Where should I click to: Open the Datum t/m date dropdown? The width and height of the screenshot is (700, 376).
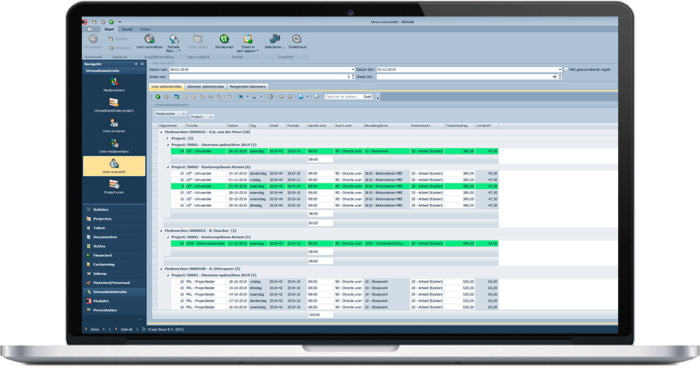pos(560,70)
